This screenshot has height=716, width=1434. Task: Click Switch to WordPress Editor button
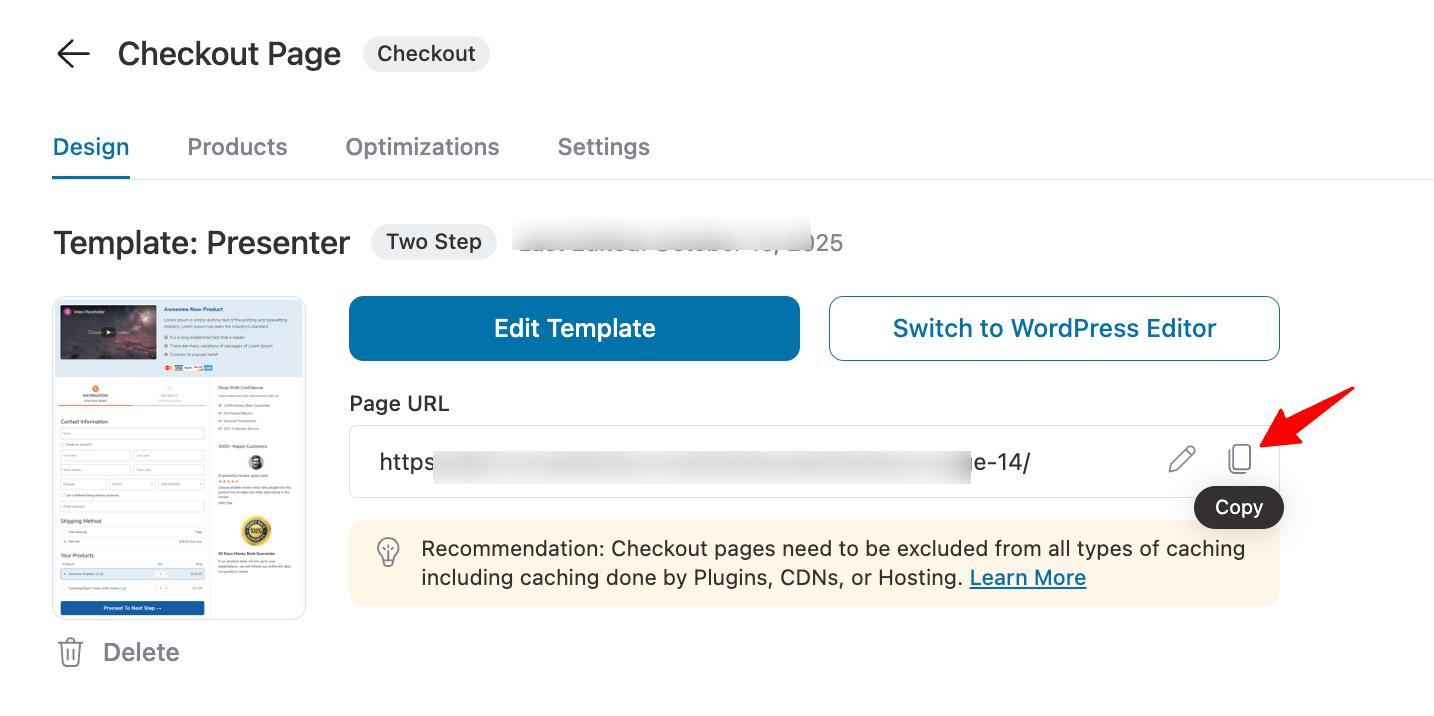(x=1054, y=328)
